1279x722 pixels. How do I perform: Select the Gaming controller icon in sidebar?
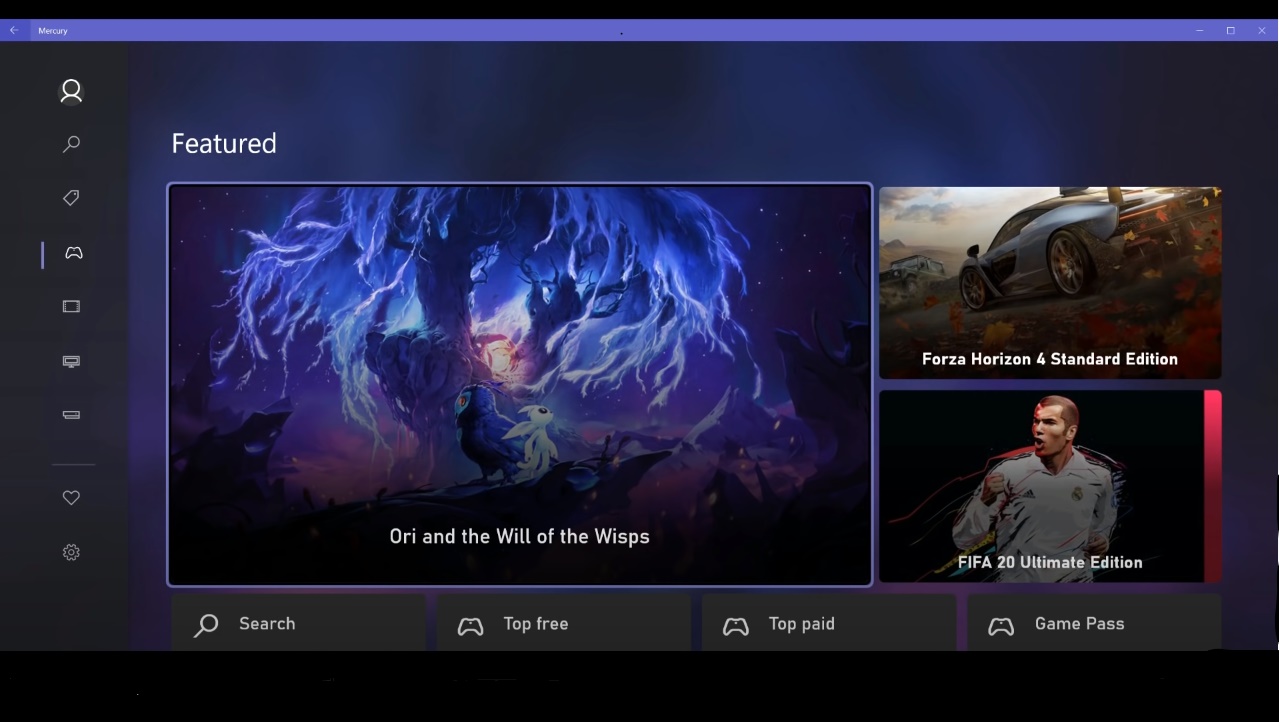click(x=73, y=253)
